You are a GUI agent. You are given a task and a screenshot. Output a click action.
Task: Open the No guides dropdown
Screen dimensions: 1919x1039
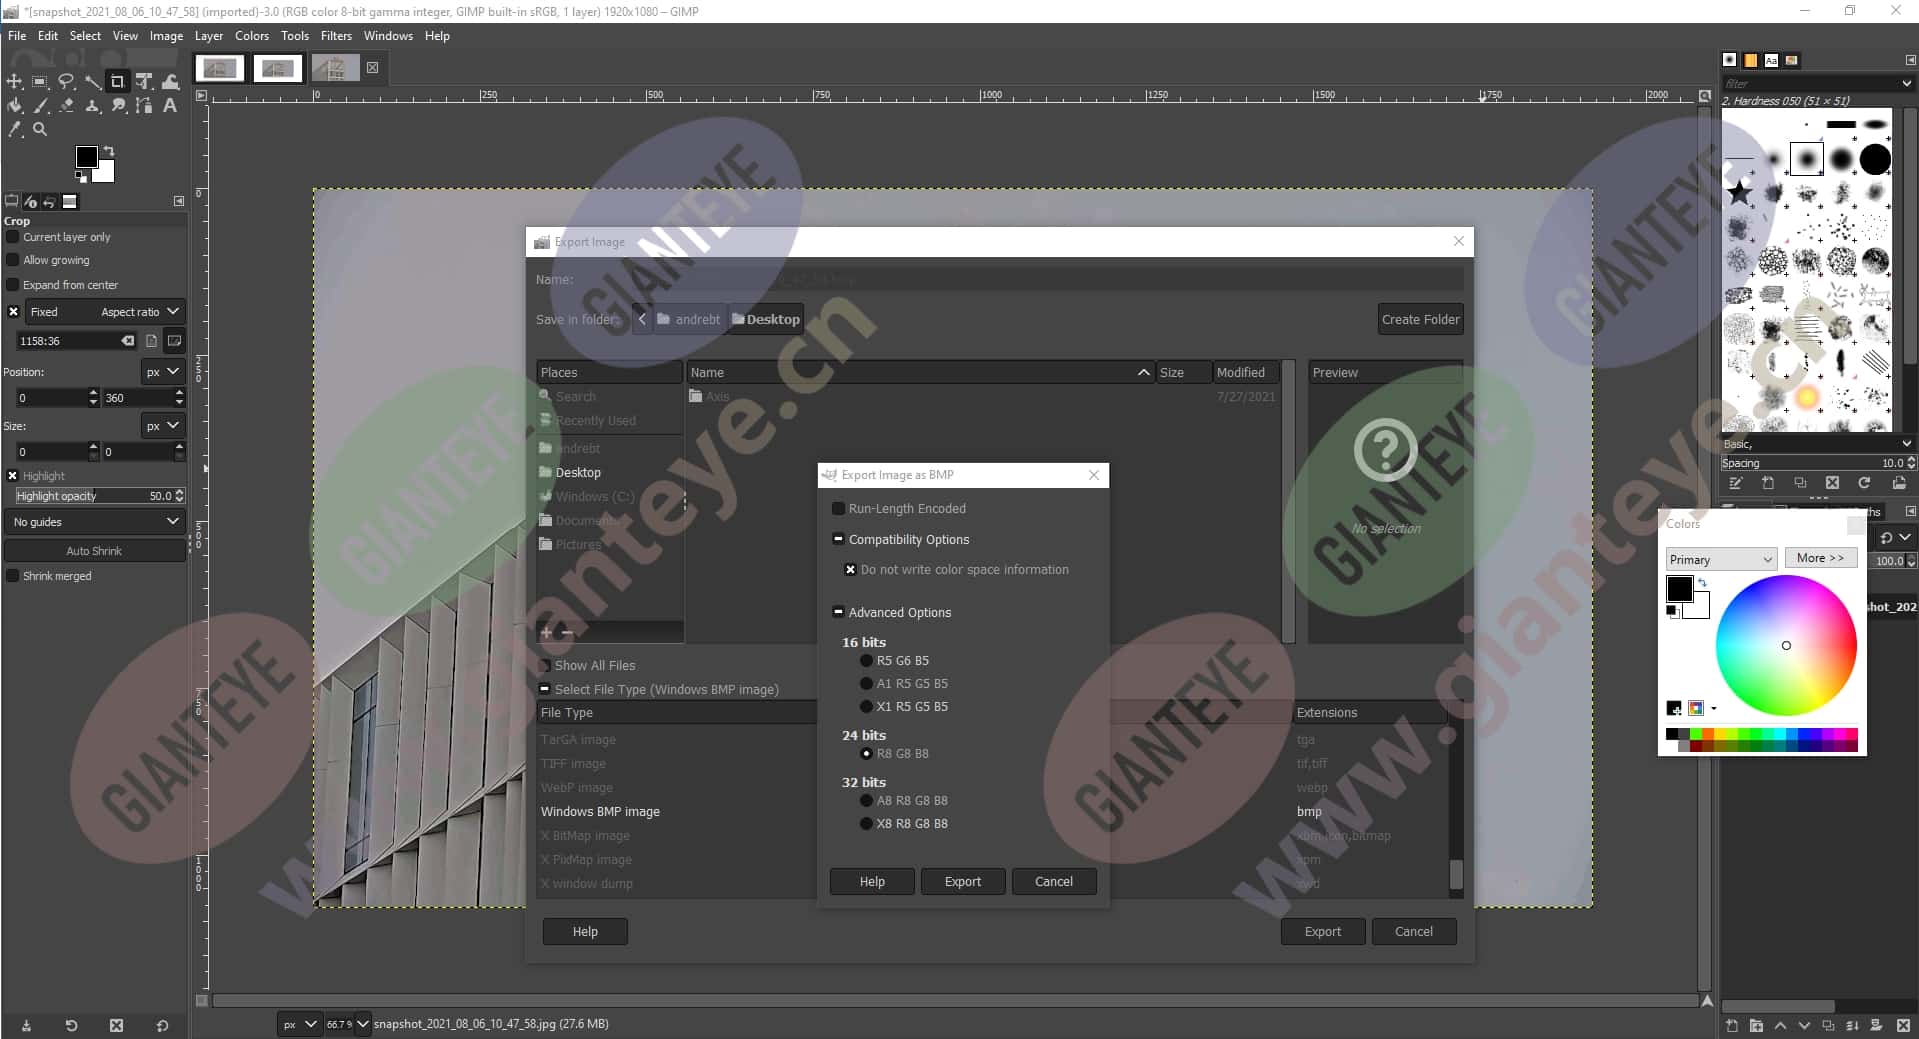pyautogui.click(x=95, y=522)
